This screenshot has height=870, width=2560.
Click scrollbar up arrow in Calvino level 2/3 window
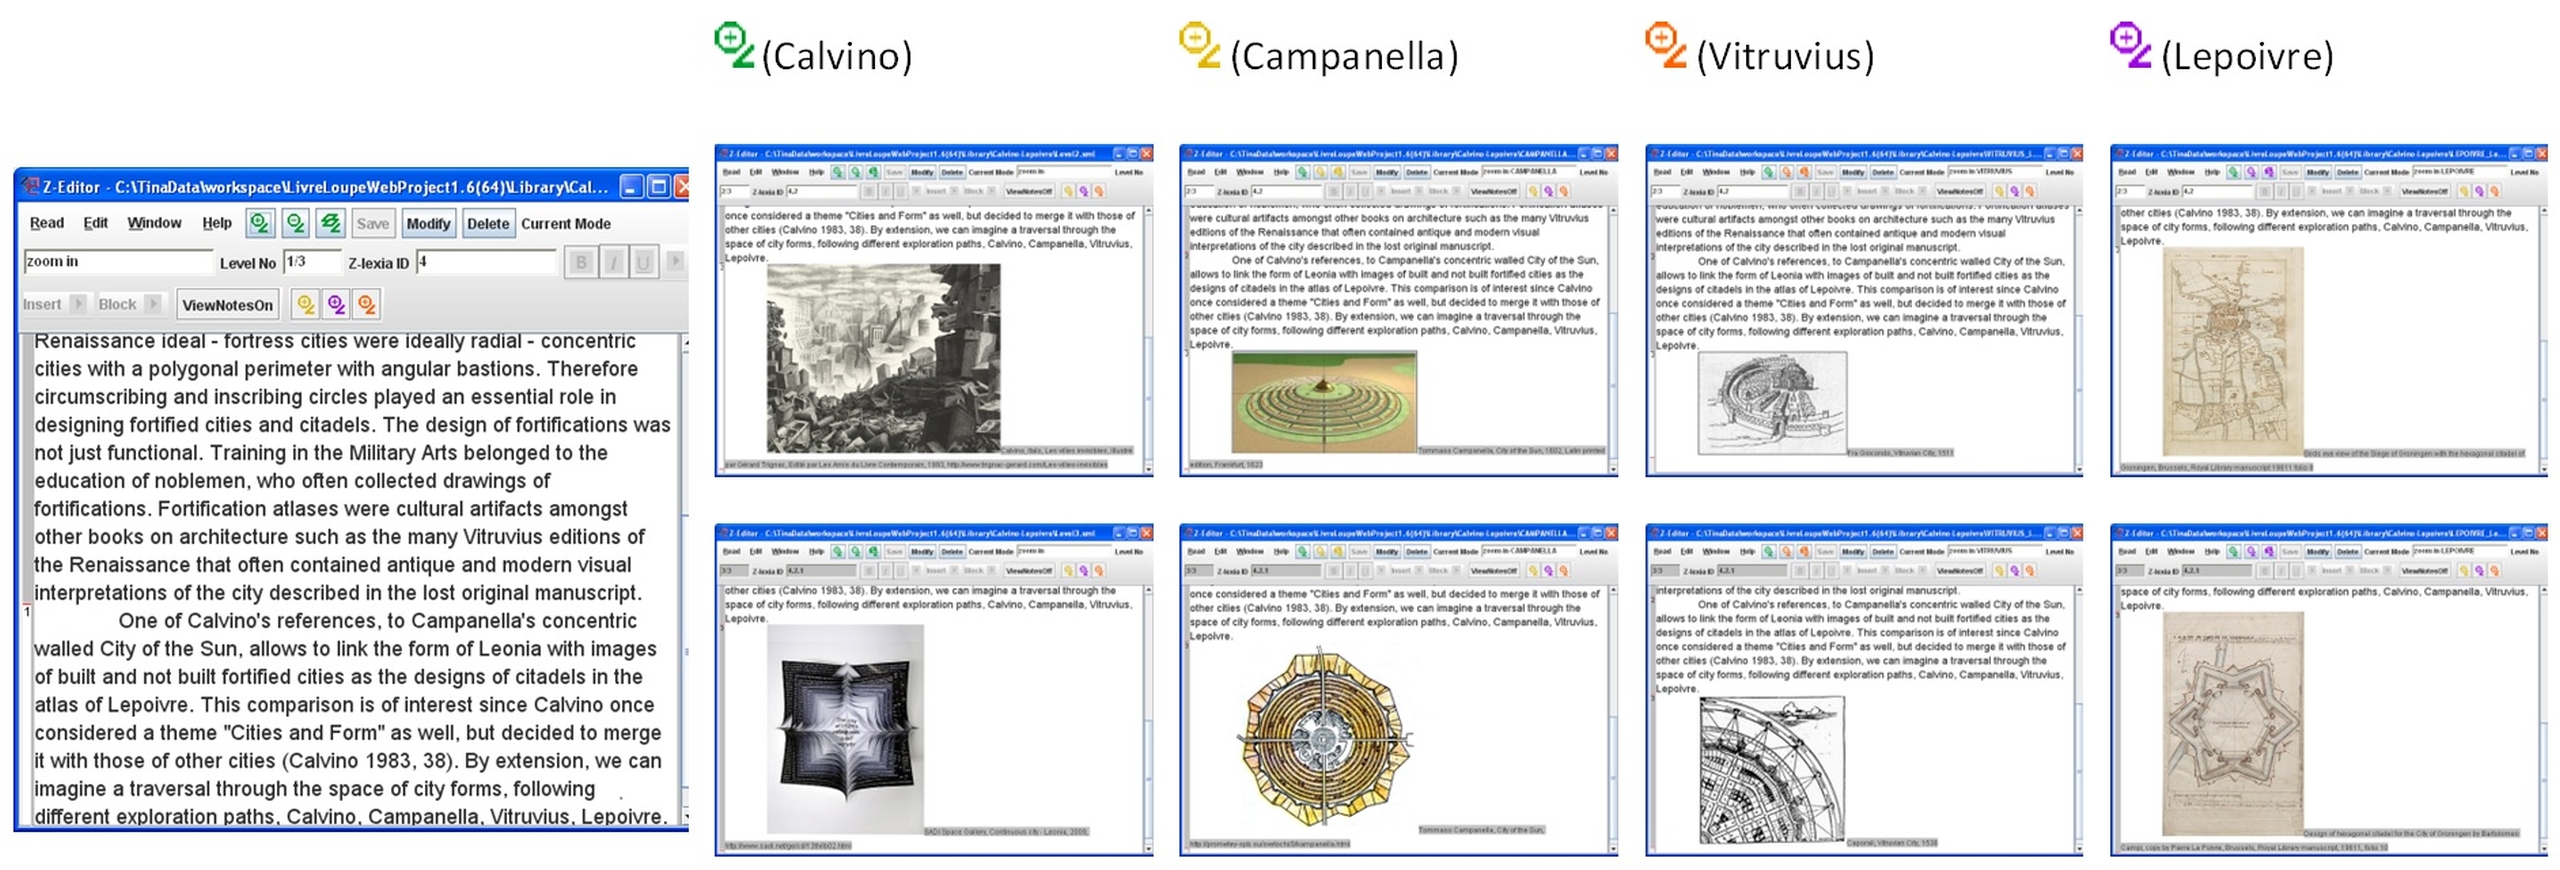tap(1147, 211)
